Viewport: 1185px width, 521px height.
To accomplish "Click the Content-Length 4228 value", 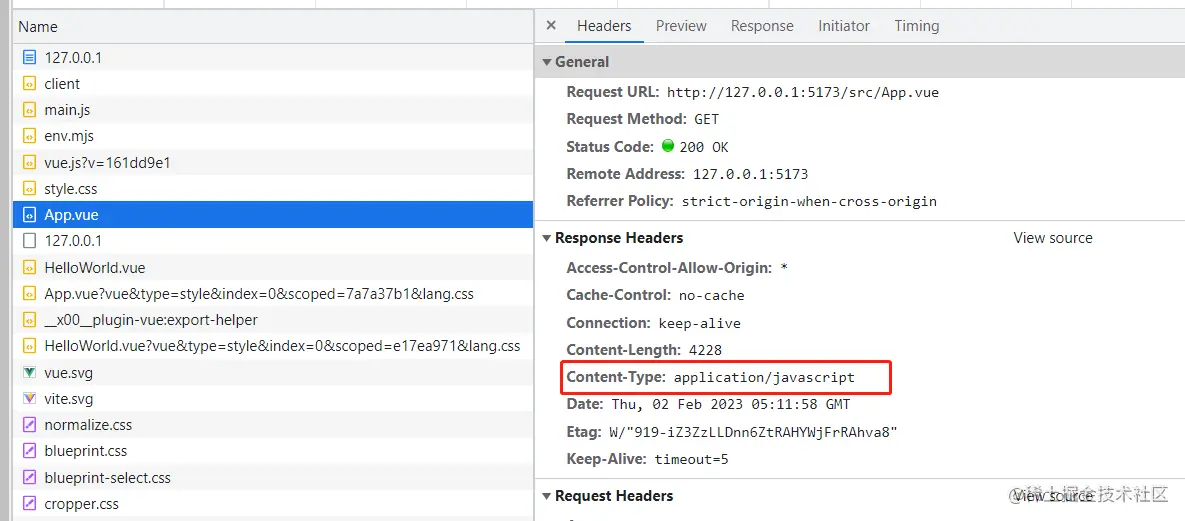I will click(705, 350).
